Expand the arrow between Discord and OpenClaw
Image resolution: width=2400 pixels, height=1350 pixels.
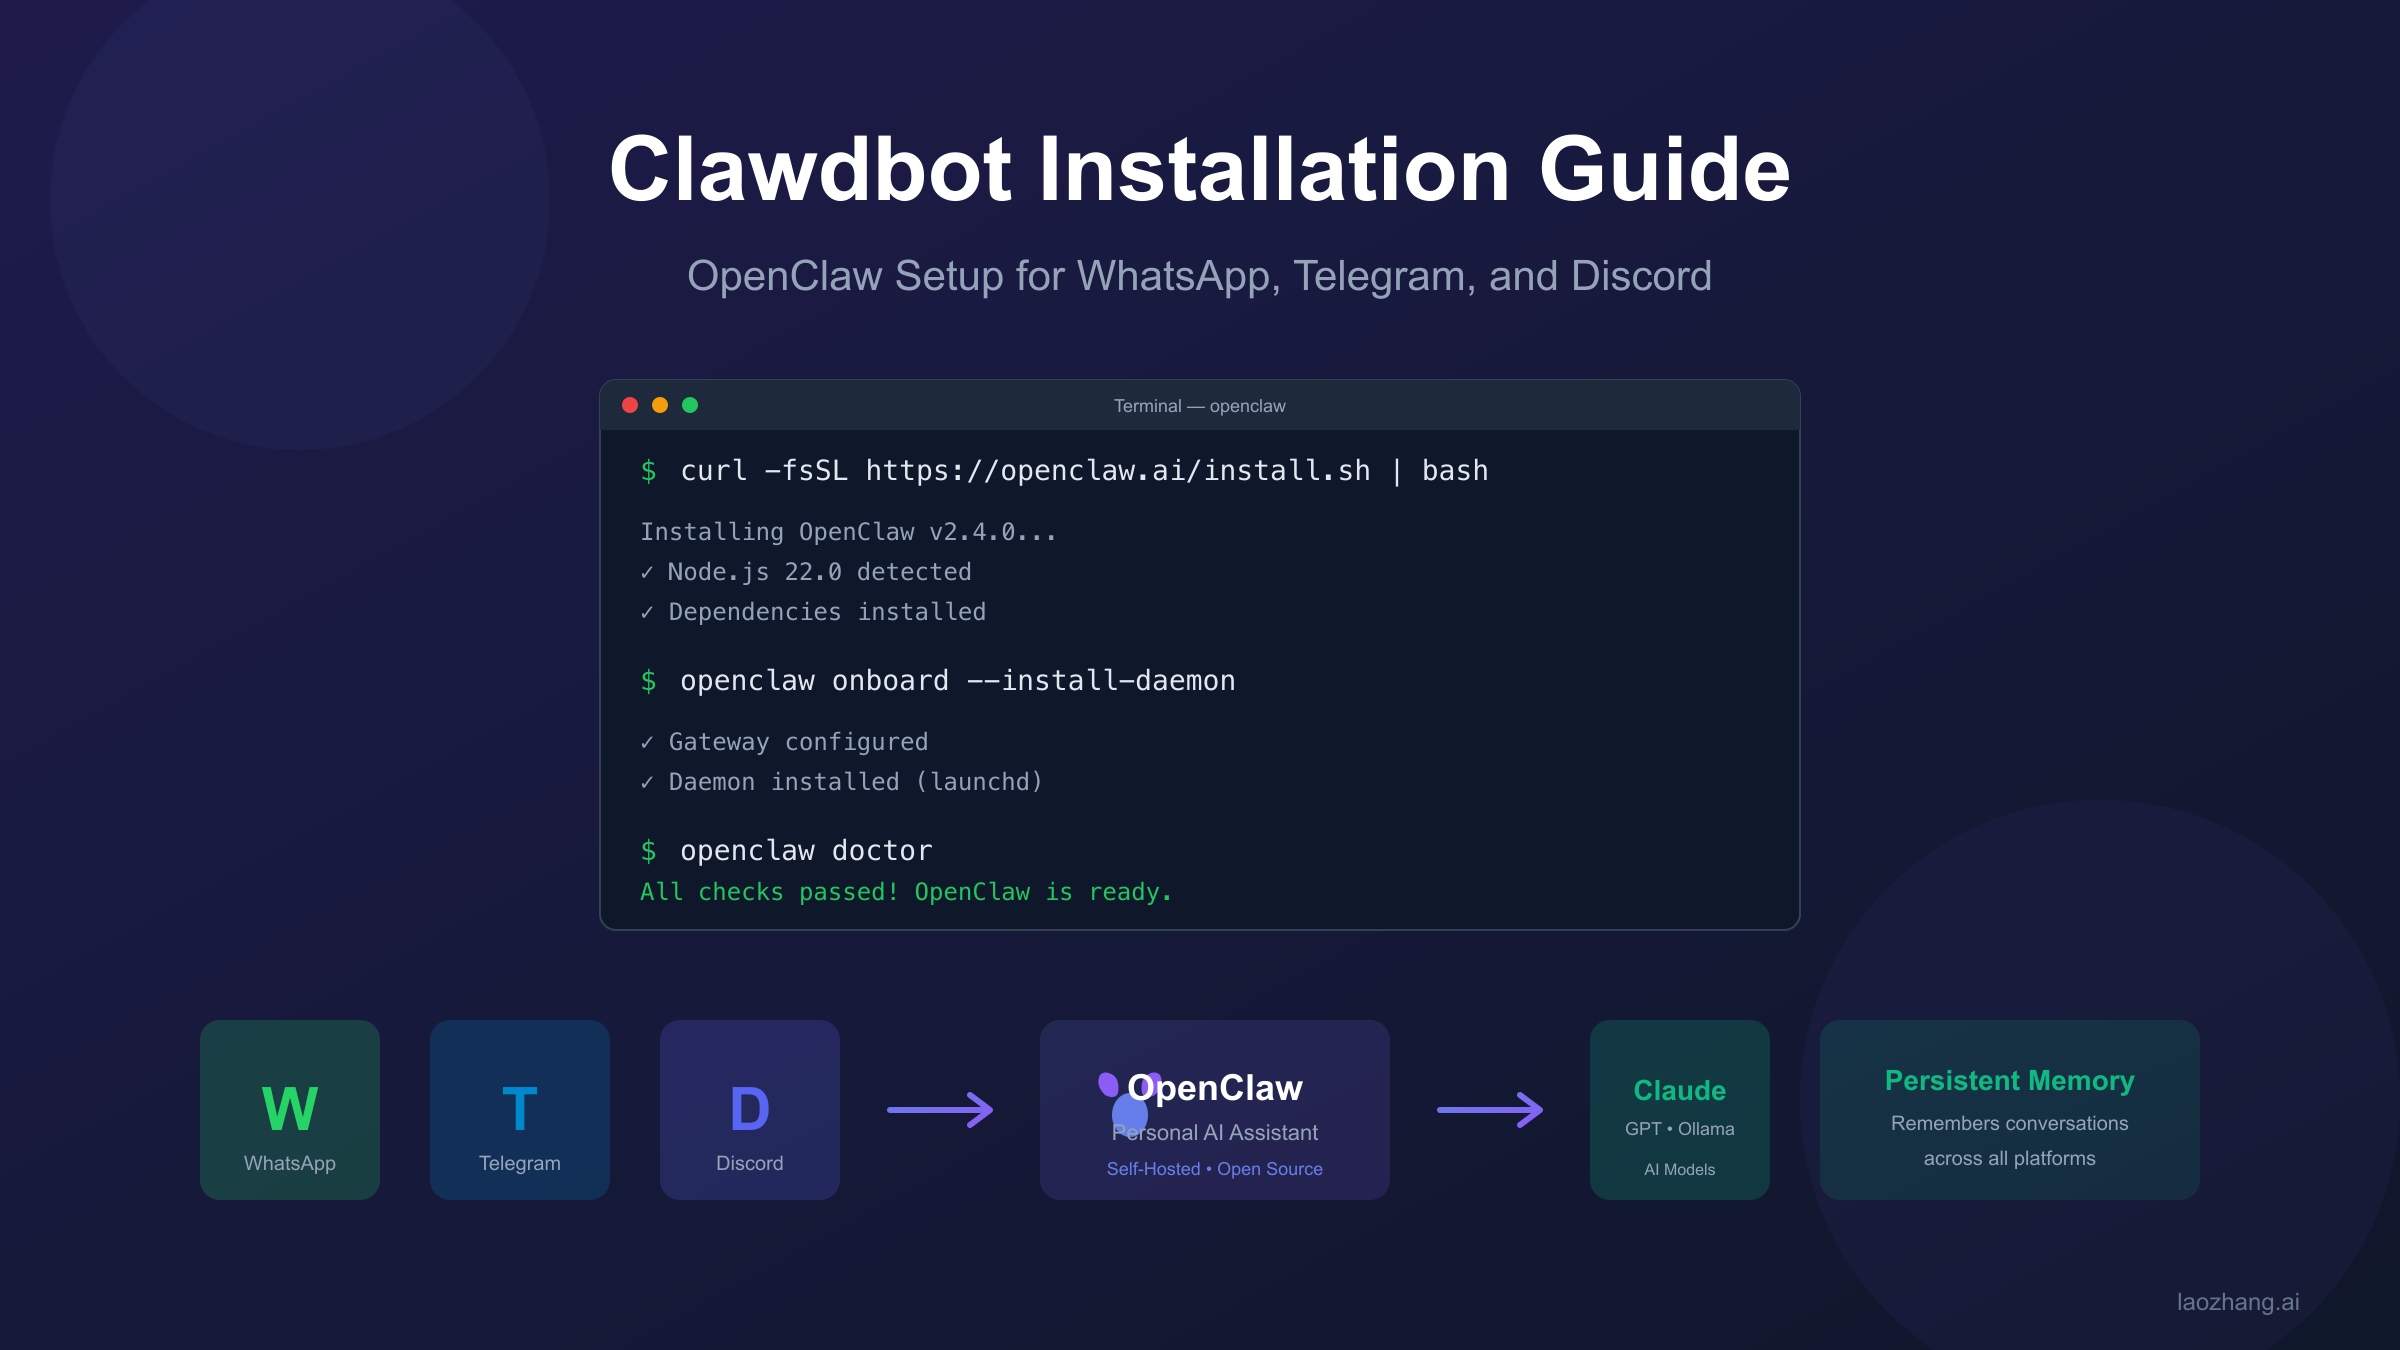pos(940,1108)
